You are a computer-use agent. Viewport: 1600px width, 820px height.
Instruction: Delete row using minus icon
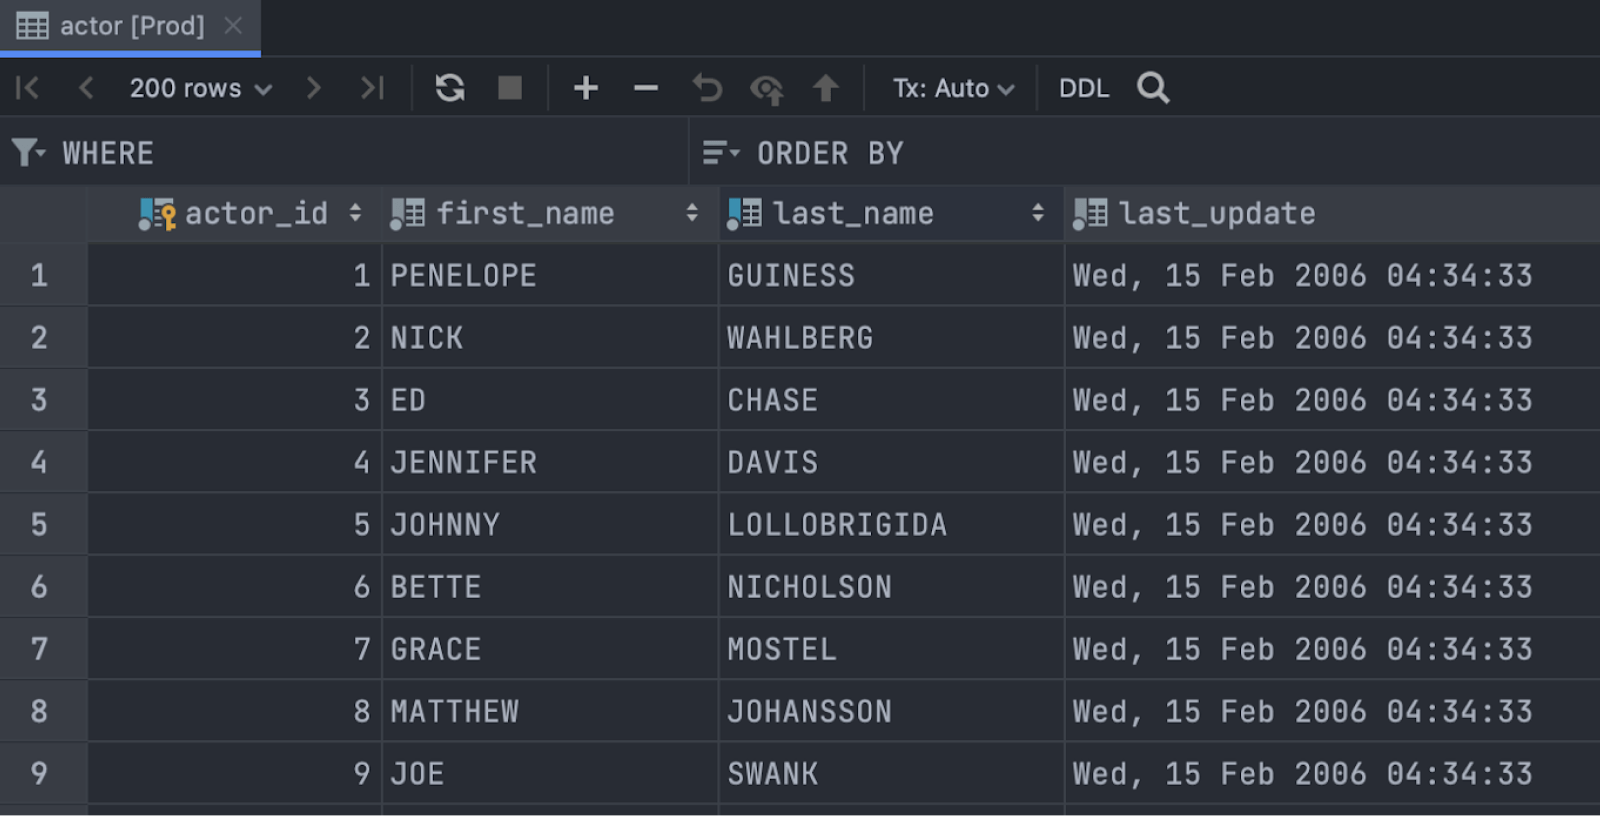(646, 88)
